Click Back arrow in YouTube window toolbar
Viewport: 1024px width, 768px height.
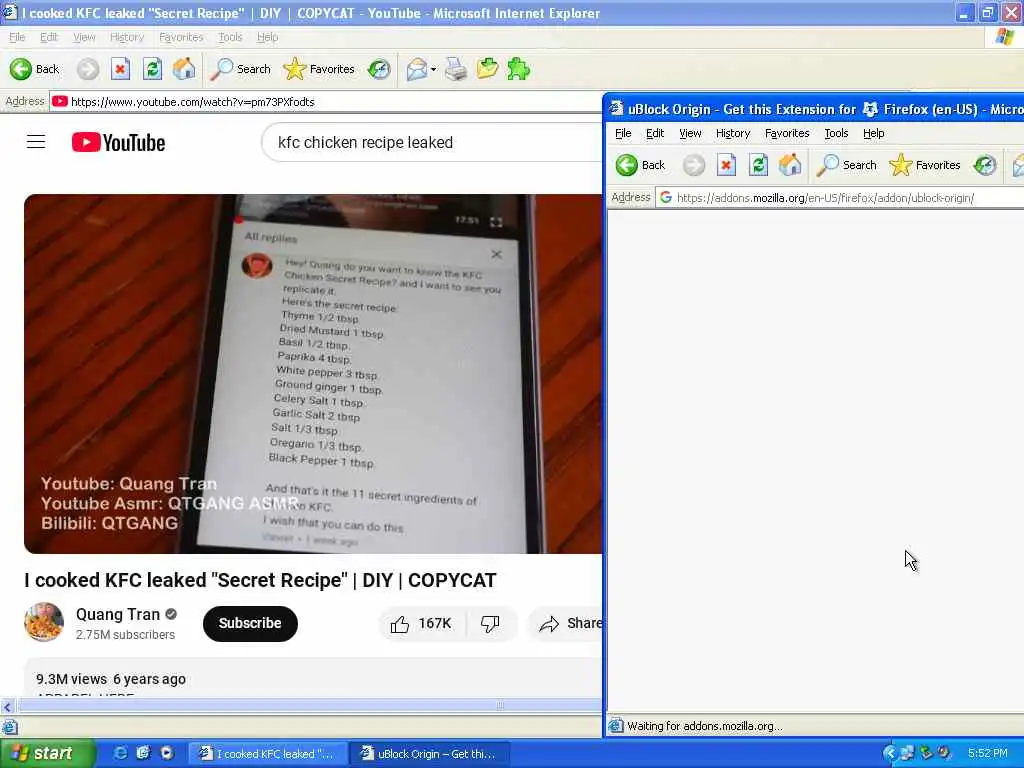click(21, 69)
